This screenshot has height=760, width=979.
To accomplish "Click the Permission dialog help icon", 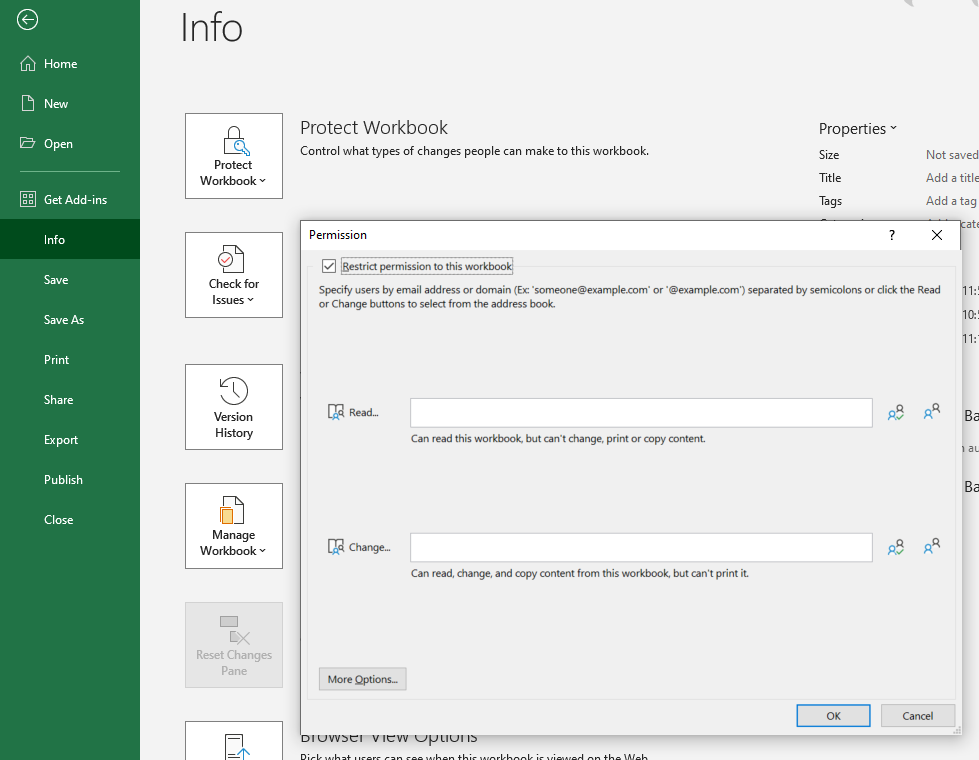I will click(891, 235).
